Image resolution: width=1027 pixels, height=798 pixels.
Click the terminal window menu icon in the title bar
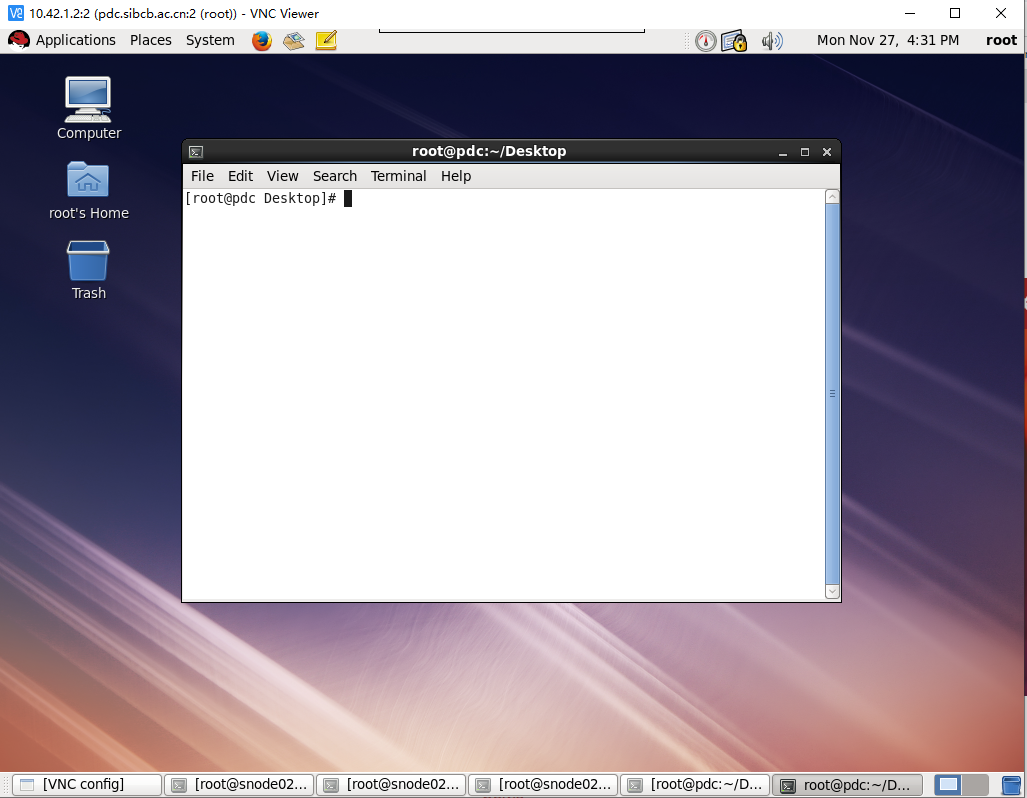pyautogui.click(x=196, y=152)
